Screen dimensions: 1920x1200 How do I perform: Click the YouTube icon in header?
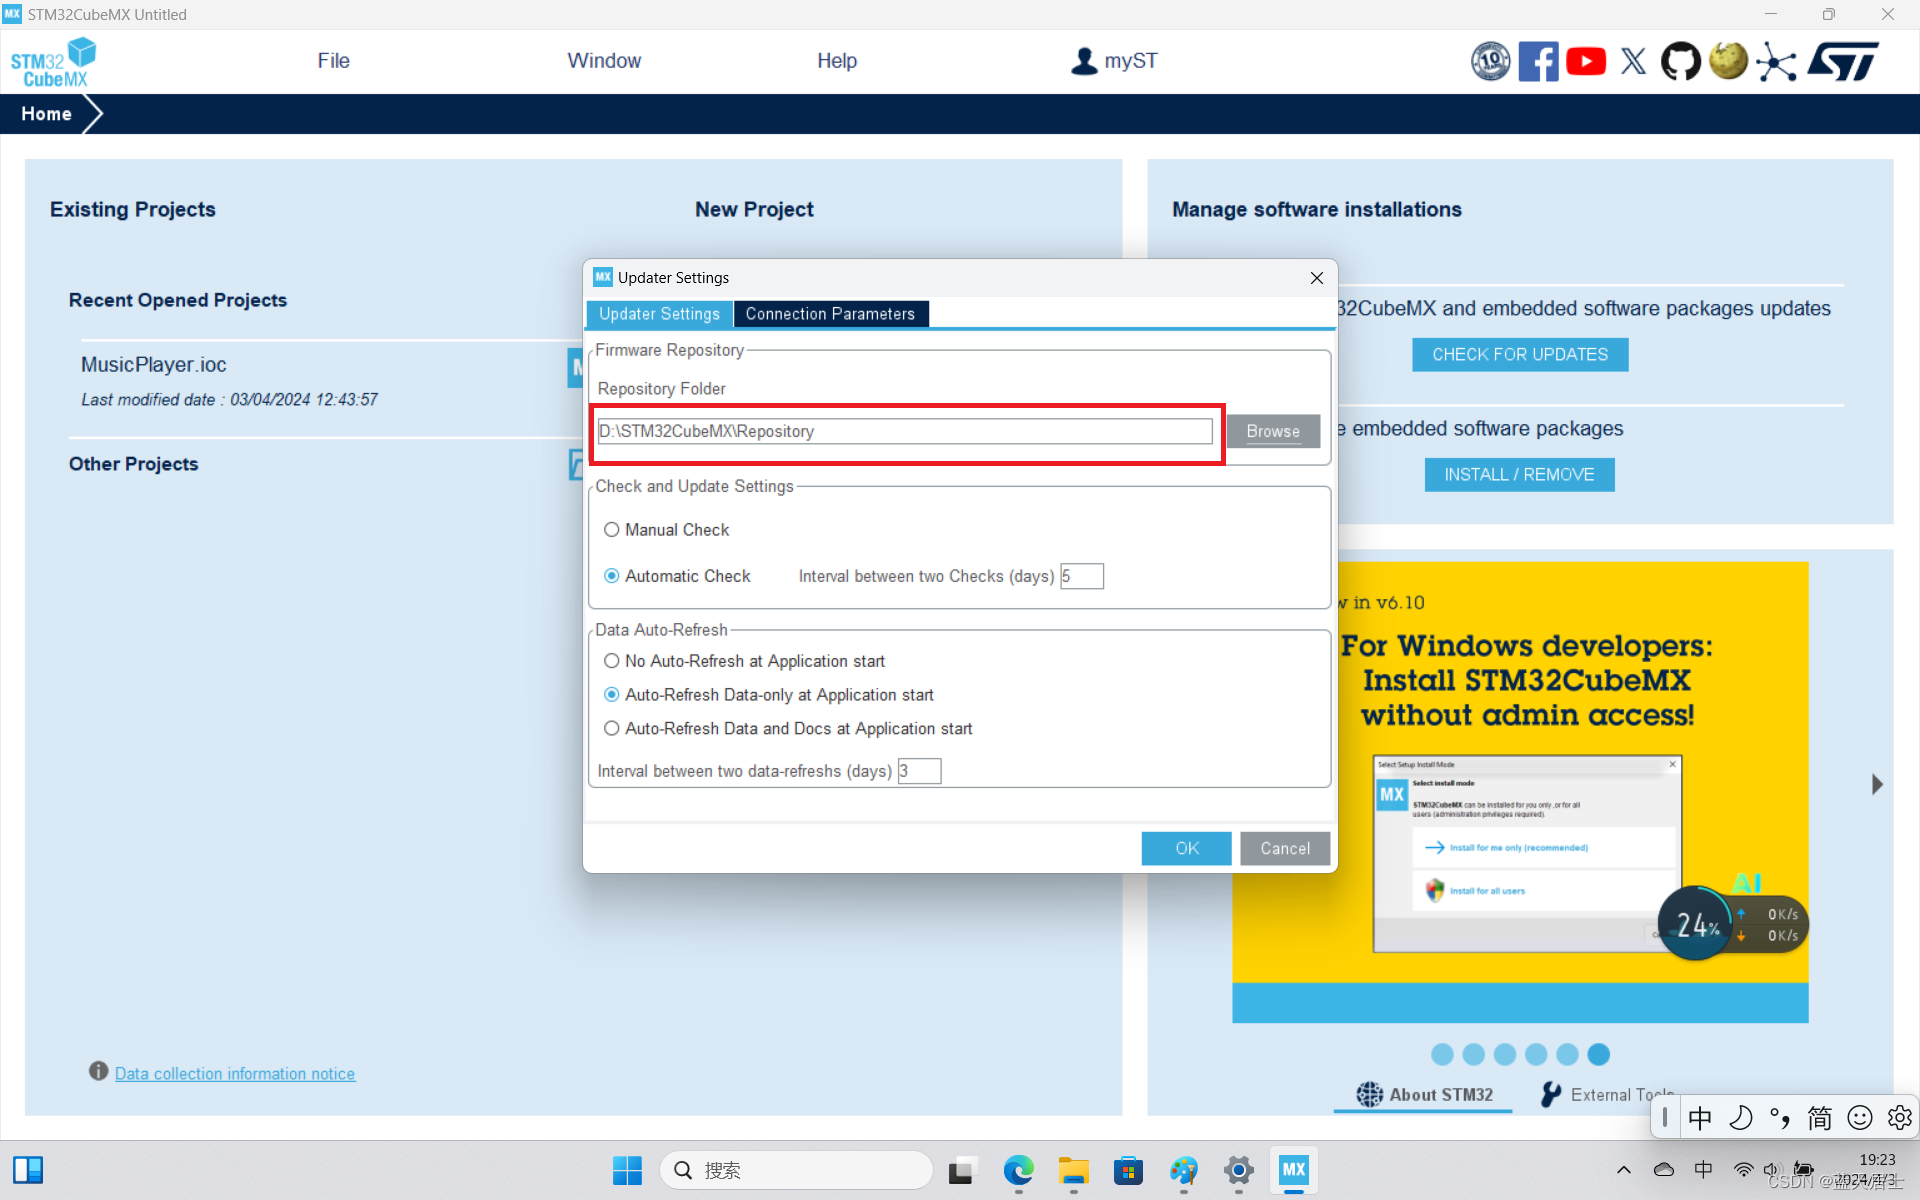[1586, 62]
